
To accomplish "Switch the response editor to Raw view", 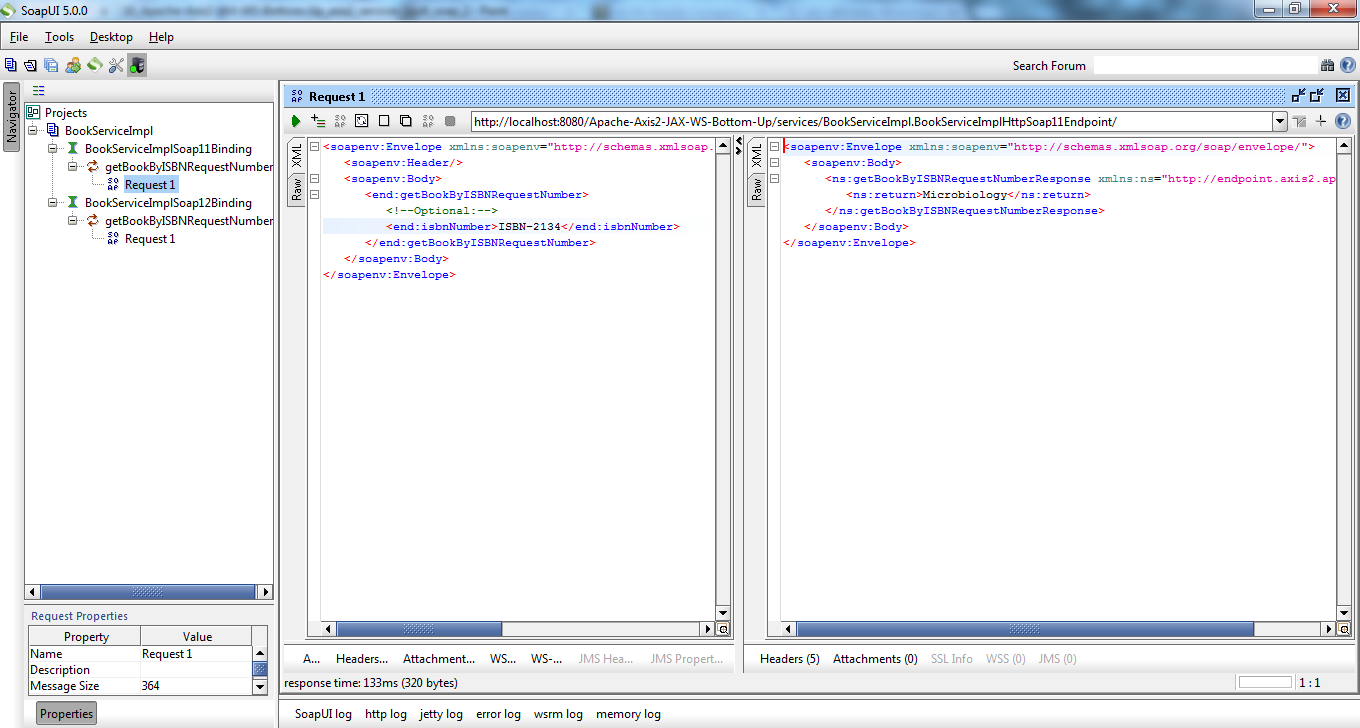I will (x=757, y=188).
